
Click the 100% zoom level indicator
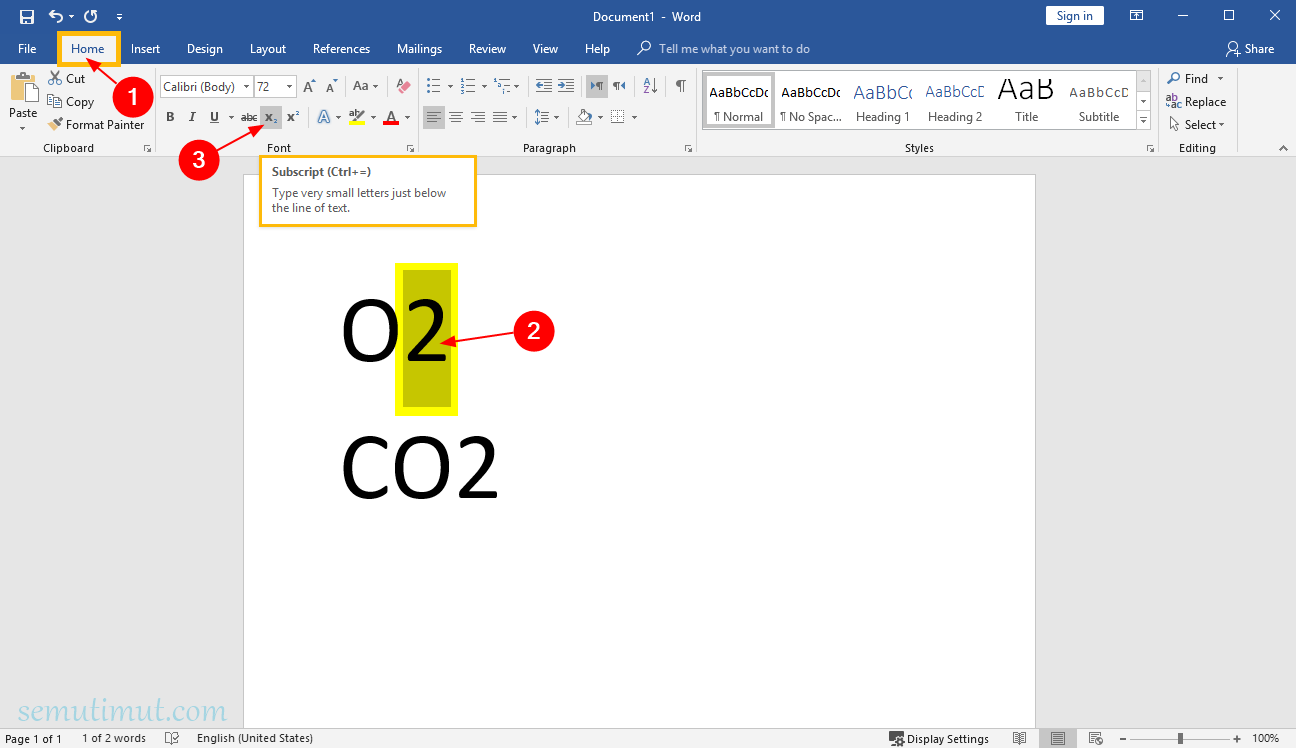pos(1265,738)
